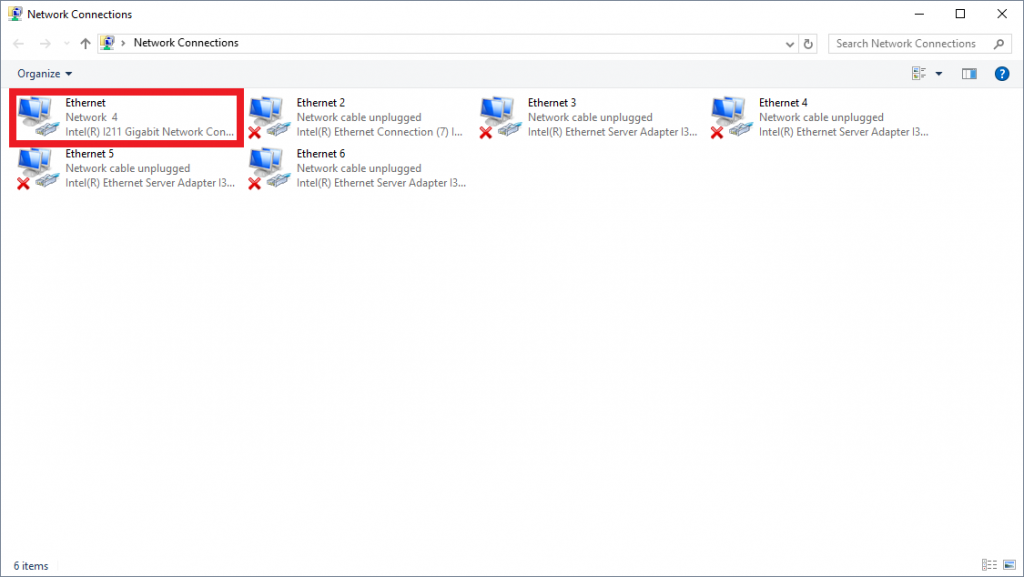Screen dimensions: 1024x577
Task: Switch to large icons view in status bar
Action: [1008, 566]
